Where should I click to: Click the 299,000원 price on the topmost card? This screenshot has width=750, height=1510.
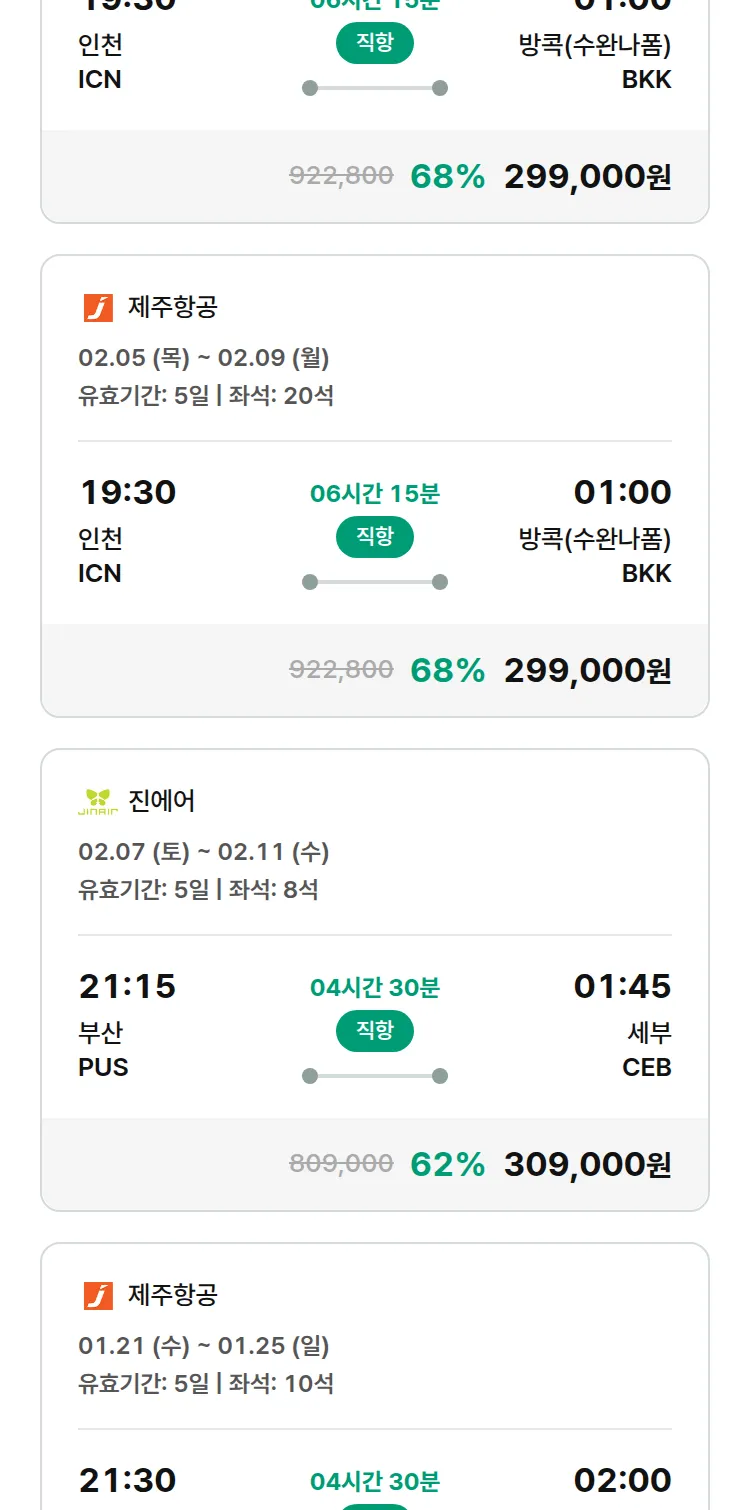tap(587, 177)
